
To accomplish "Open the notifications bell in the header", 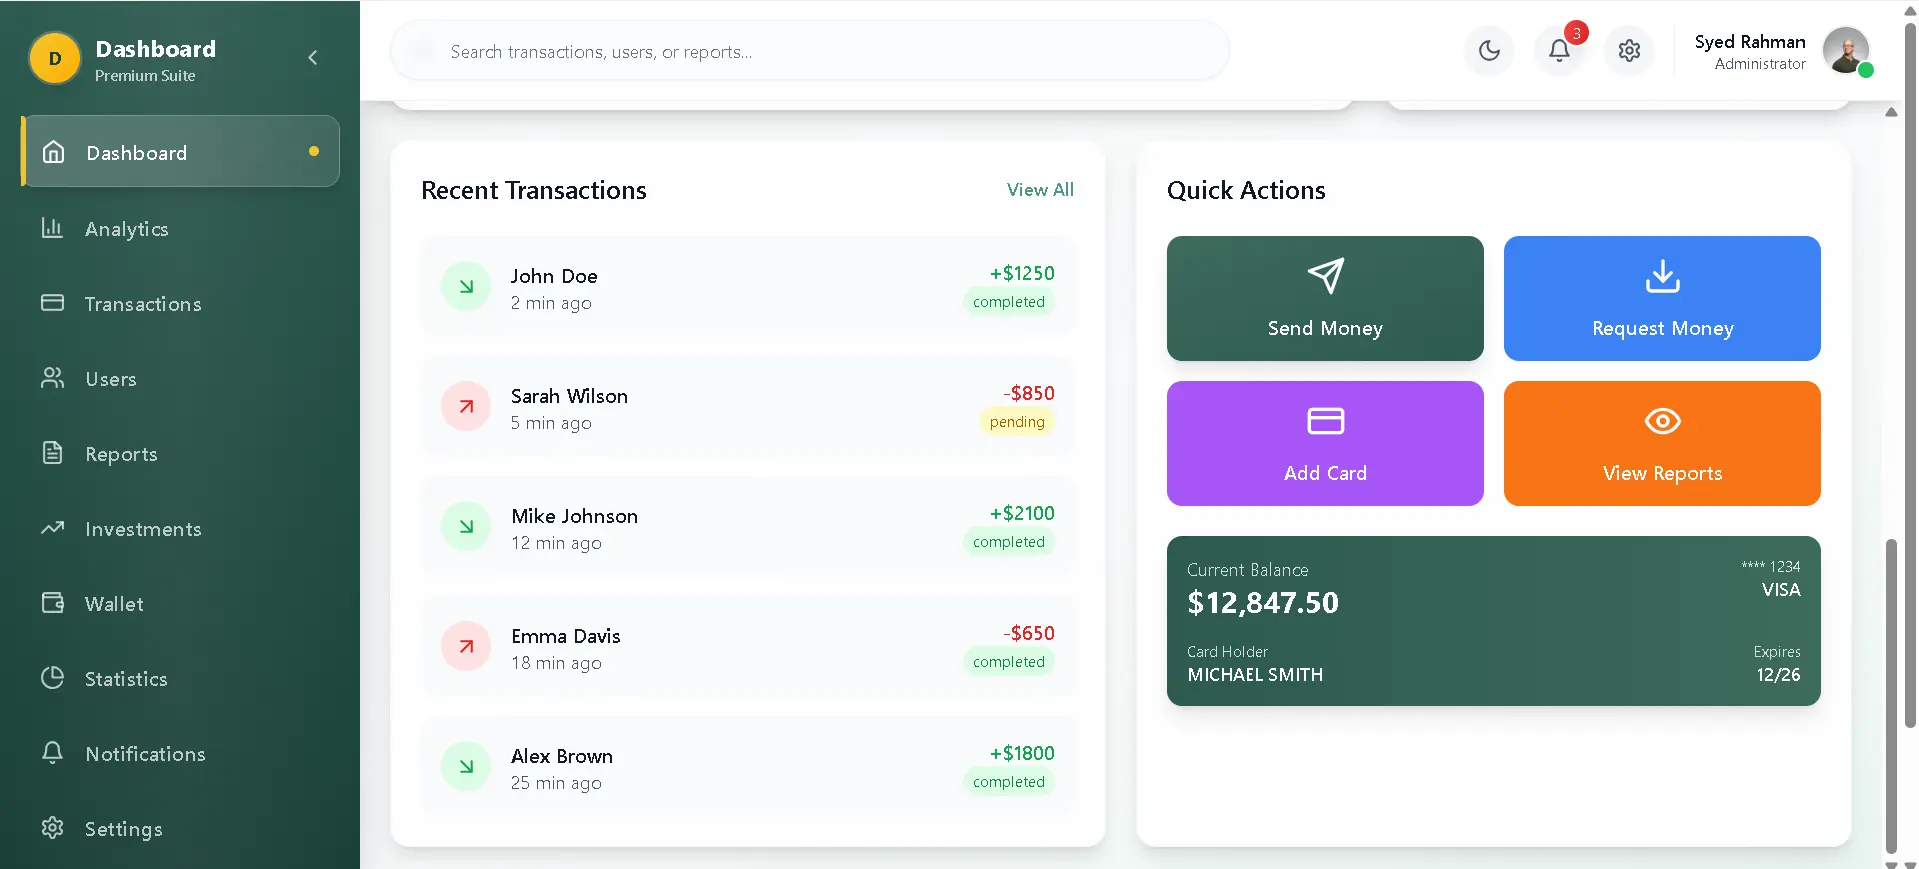I will point(1559,51).
